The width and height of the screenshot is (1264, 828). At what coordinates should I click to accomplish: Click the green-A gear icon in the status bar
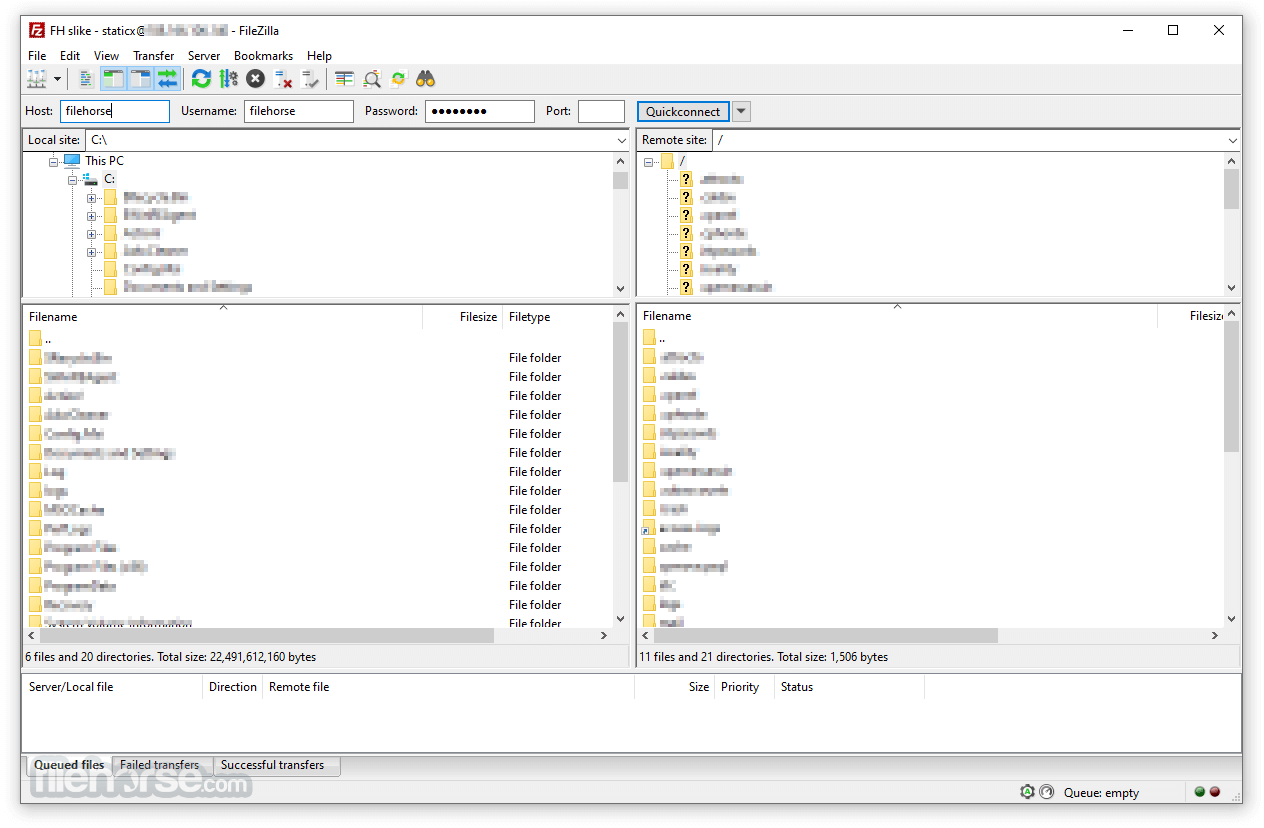tap(1027, 792)
